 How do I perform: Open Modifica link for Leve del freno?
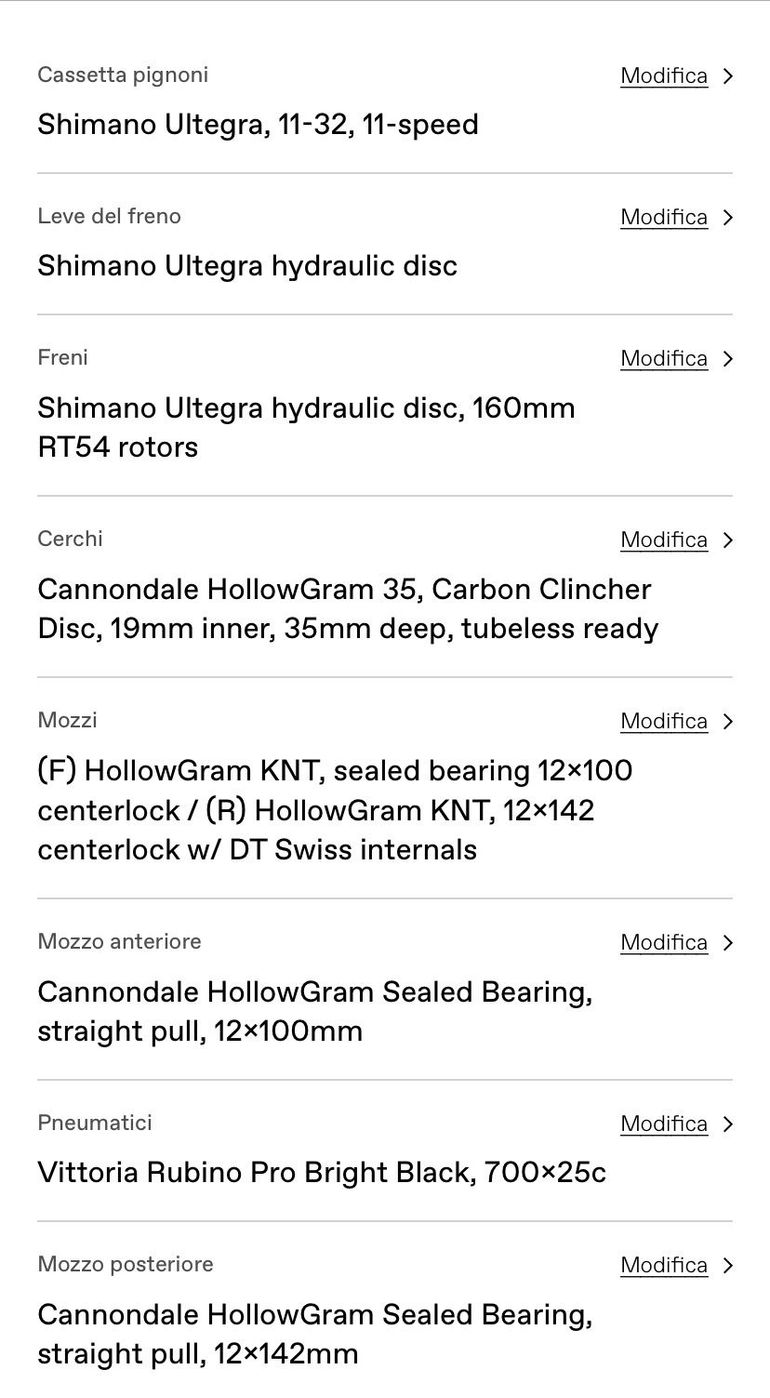pos(663,217)
